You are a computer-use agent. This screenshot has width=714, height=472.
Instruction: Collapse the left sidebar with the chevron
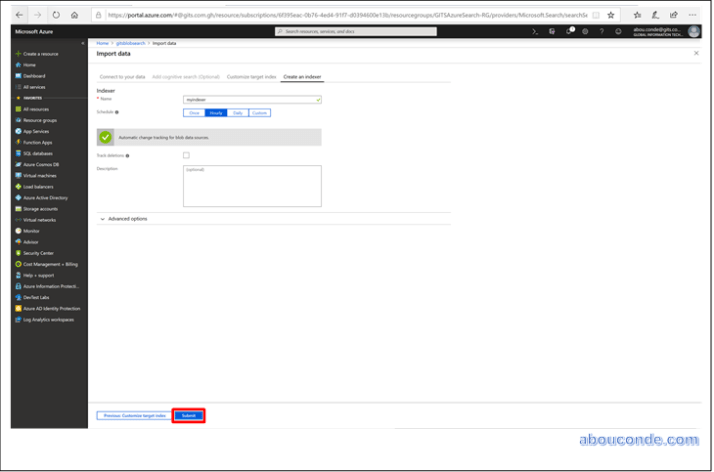(84, 43)
